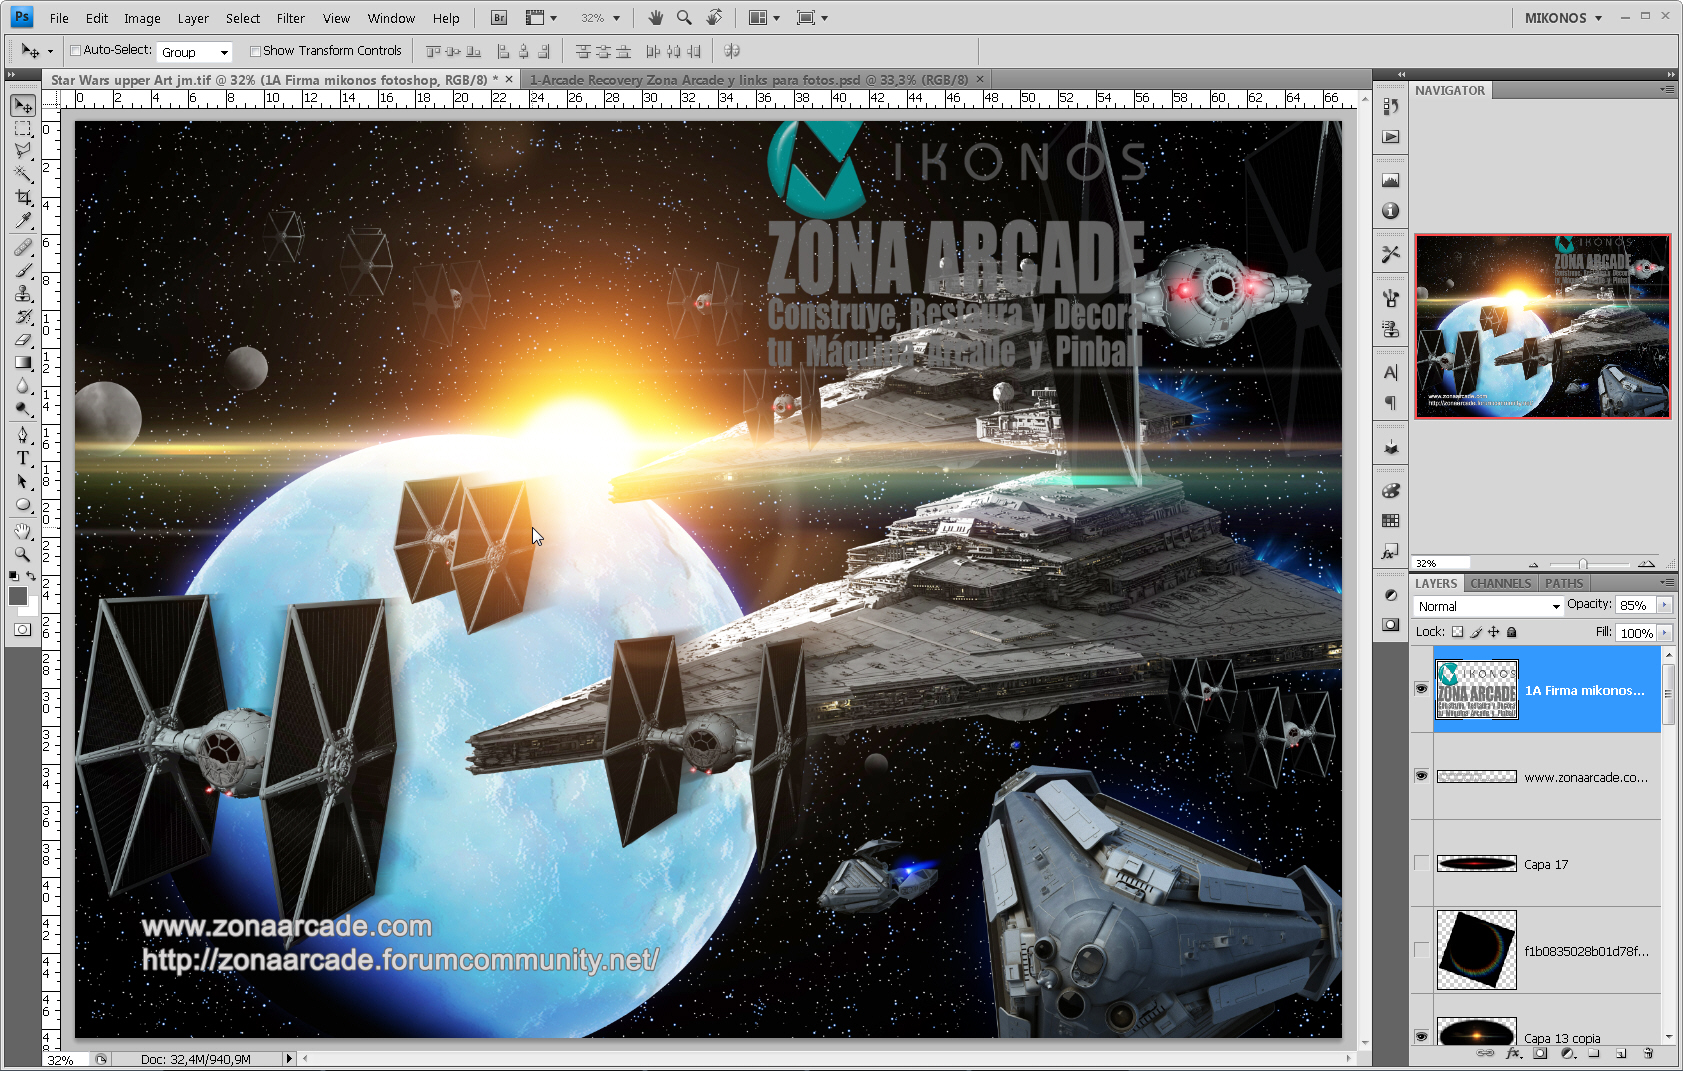
Task: Toggle Quick Mask mode
Action: 22,630
